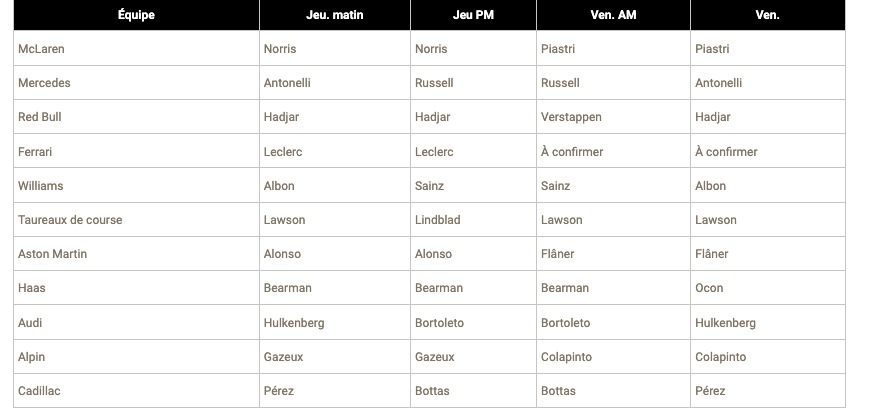869x419 pixels.
Task: Click the Verstappen cell
Action: click(571, 117)
